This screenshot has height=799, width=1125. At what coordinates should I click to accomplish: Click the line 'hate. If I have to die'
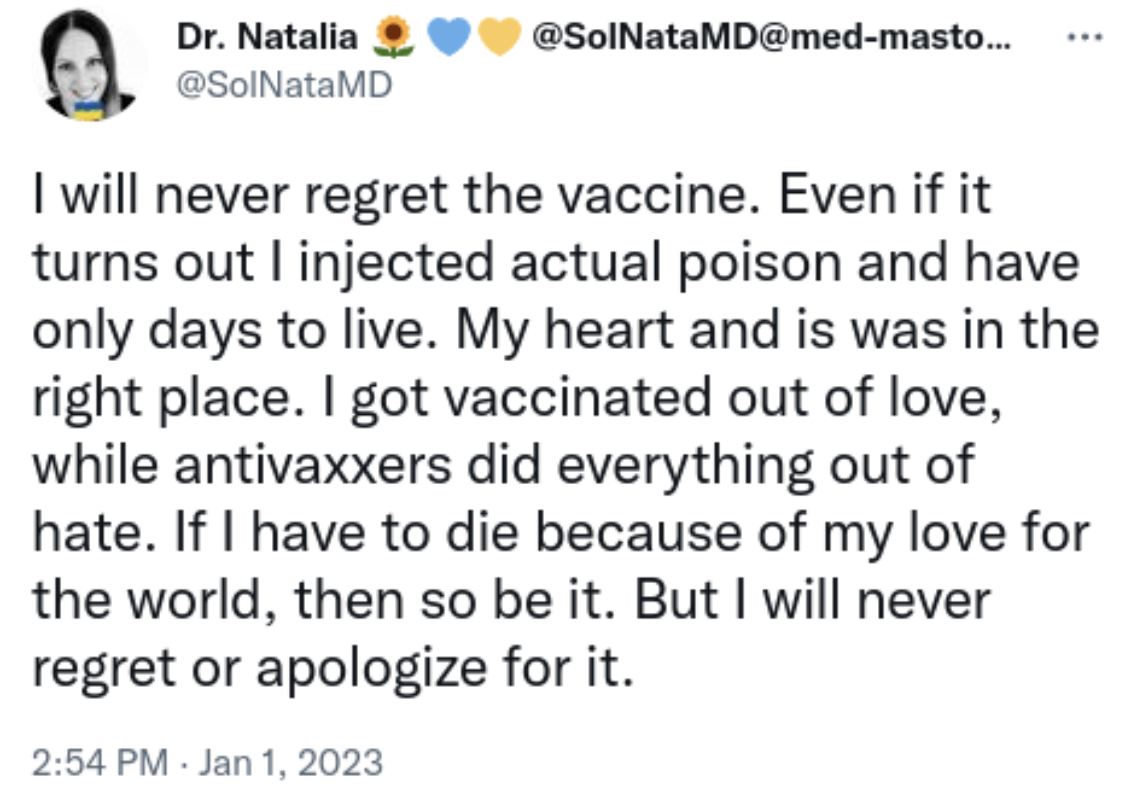pyautogui.click(x=562, y=533)
